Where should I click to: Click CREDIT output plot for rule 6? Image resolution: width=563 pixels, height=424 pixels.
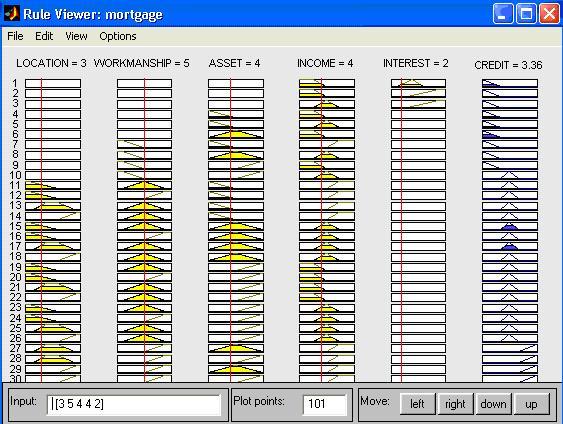coord(510,134)
